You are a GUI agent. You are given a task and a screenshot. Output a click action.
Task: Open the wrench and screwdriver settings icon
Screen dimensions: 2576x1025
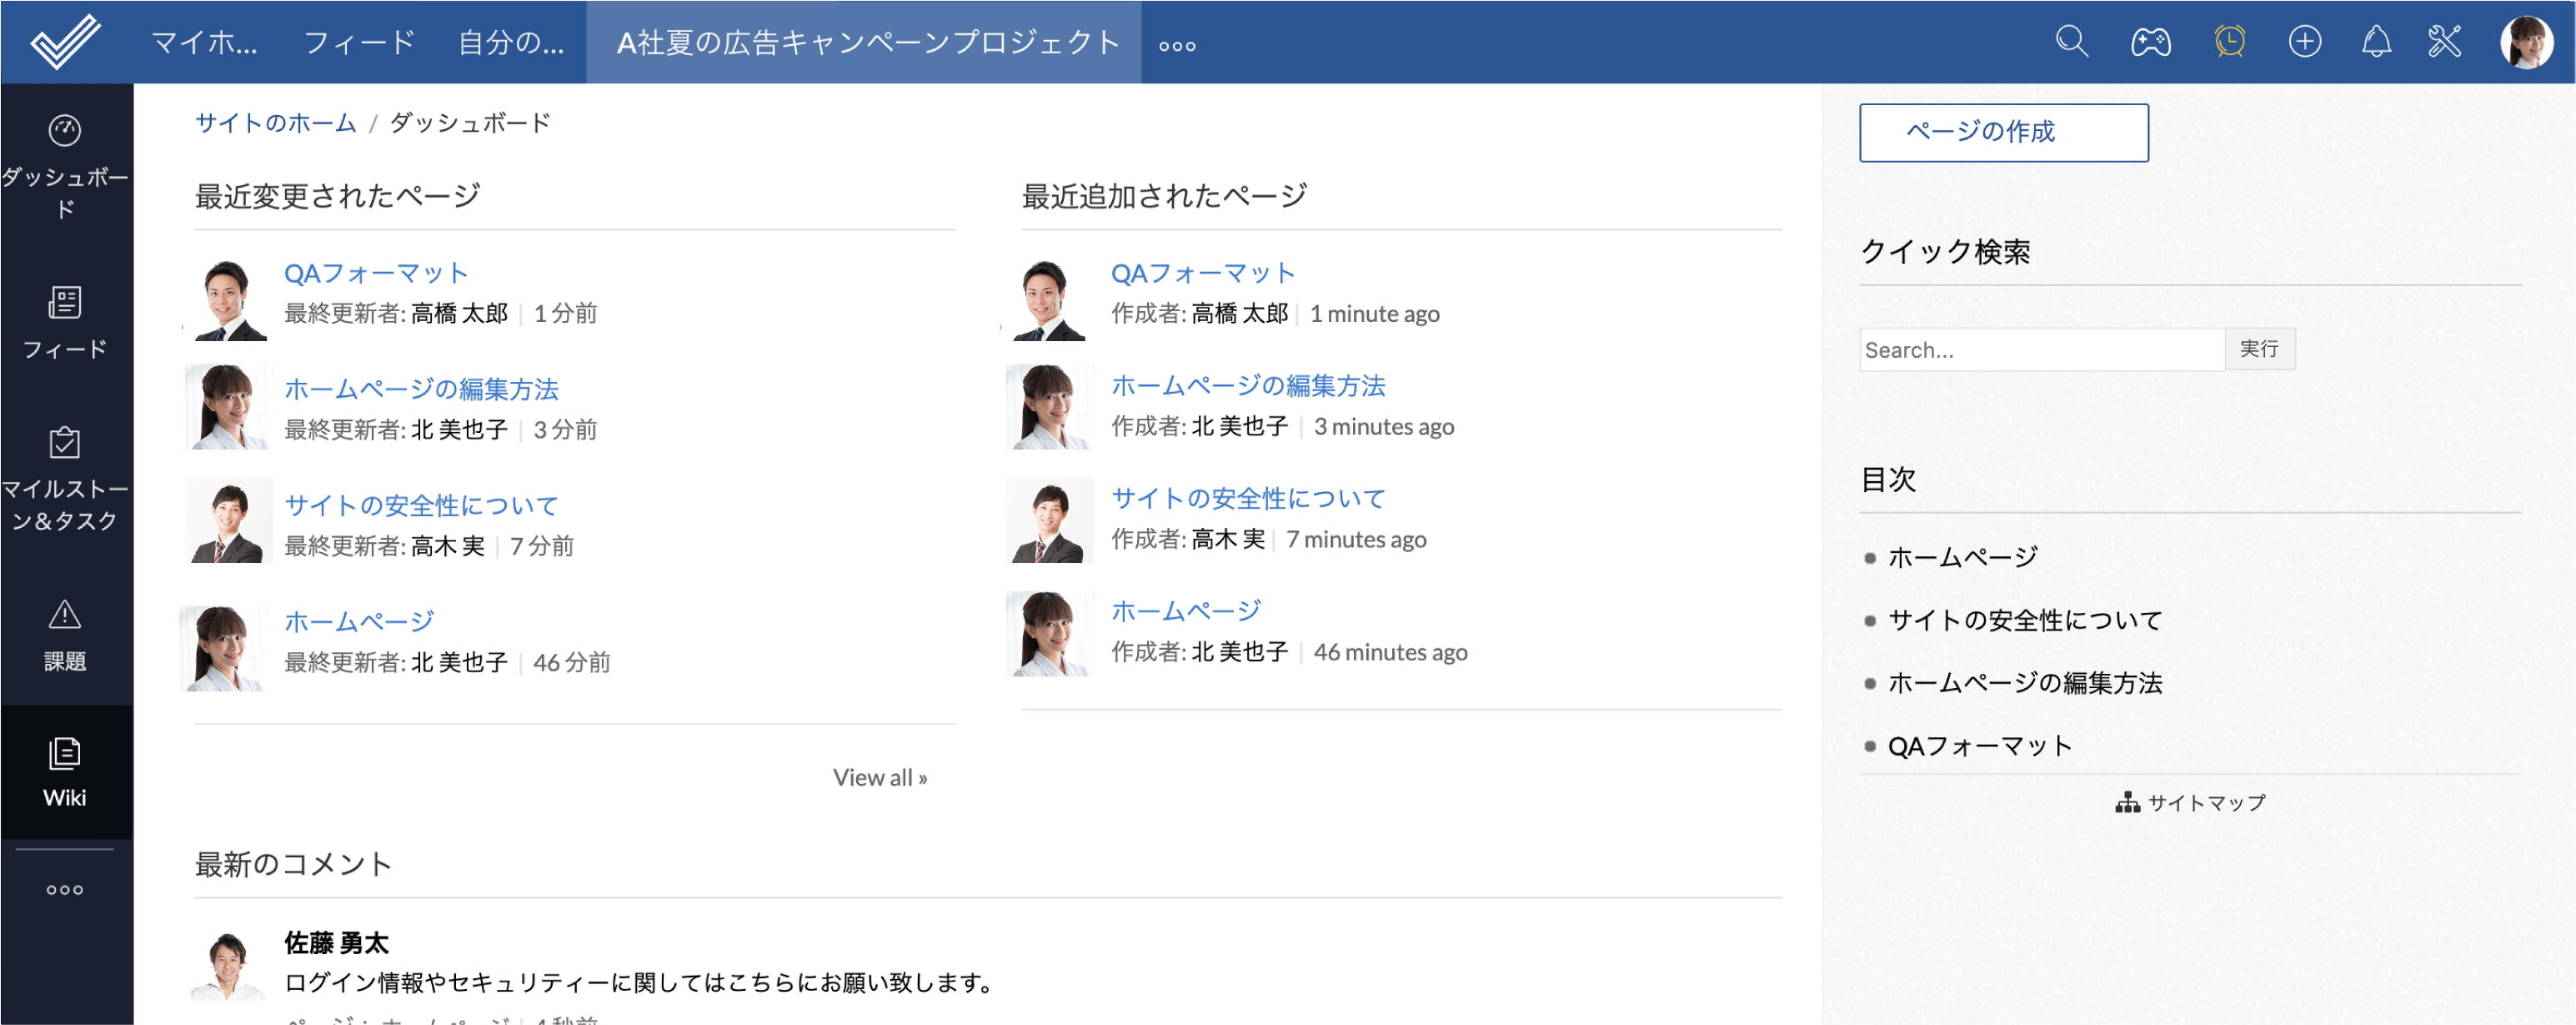tap(2444, 42)
